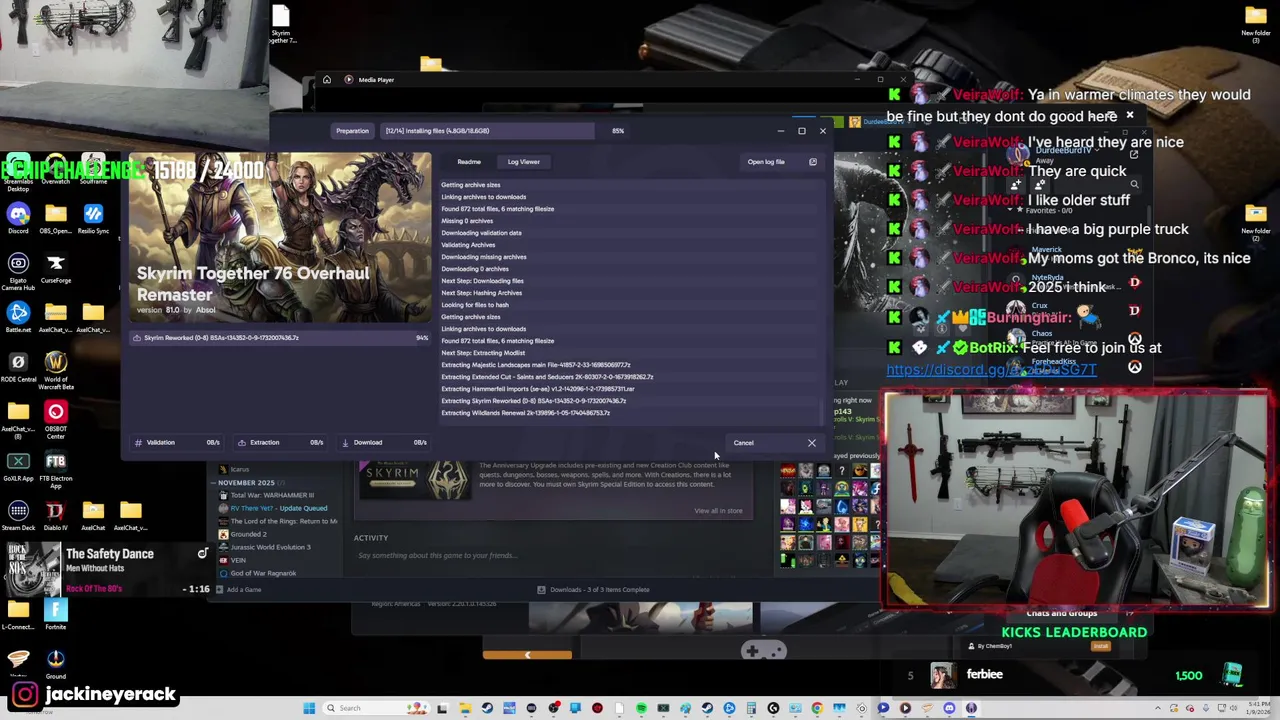Select Total War: WARHAMMER III in Steam library
This screenshot has height=720, width=1280.
(x=265, y=495)
